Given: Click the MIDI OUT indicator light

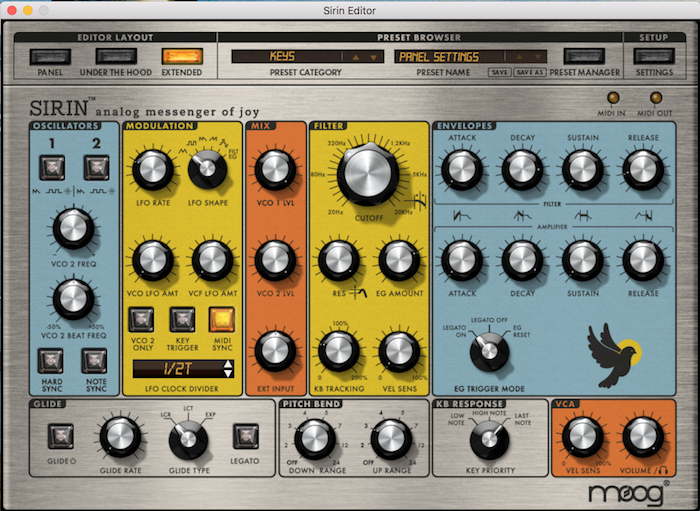Looking at the screenshot, I should 655,98.
